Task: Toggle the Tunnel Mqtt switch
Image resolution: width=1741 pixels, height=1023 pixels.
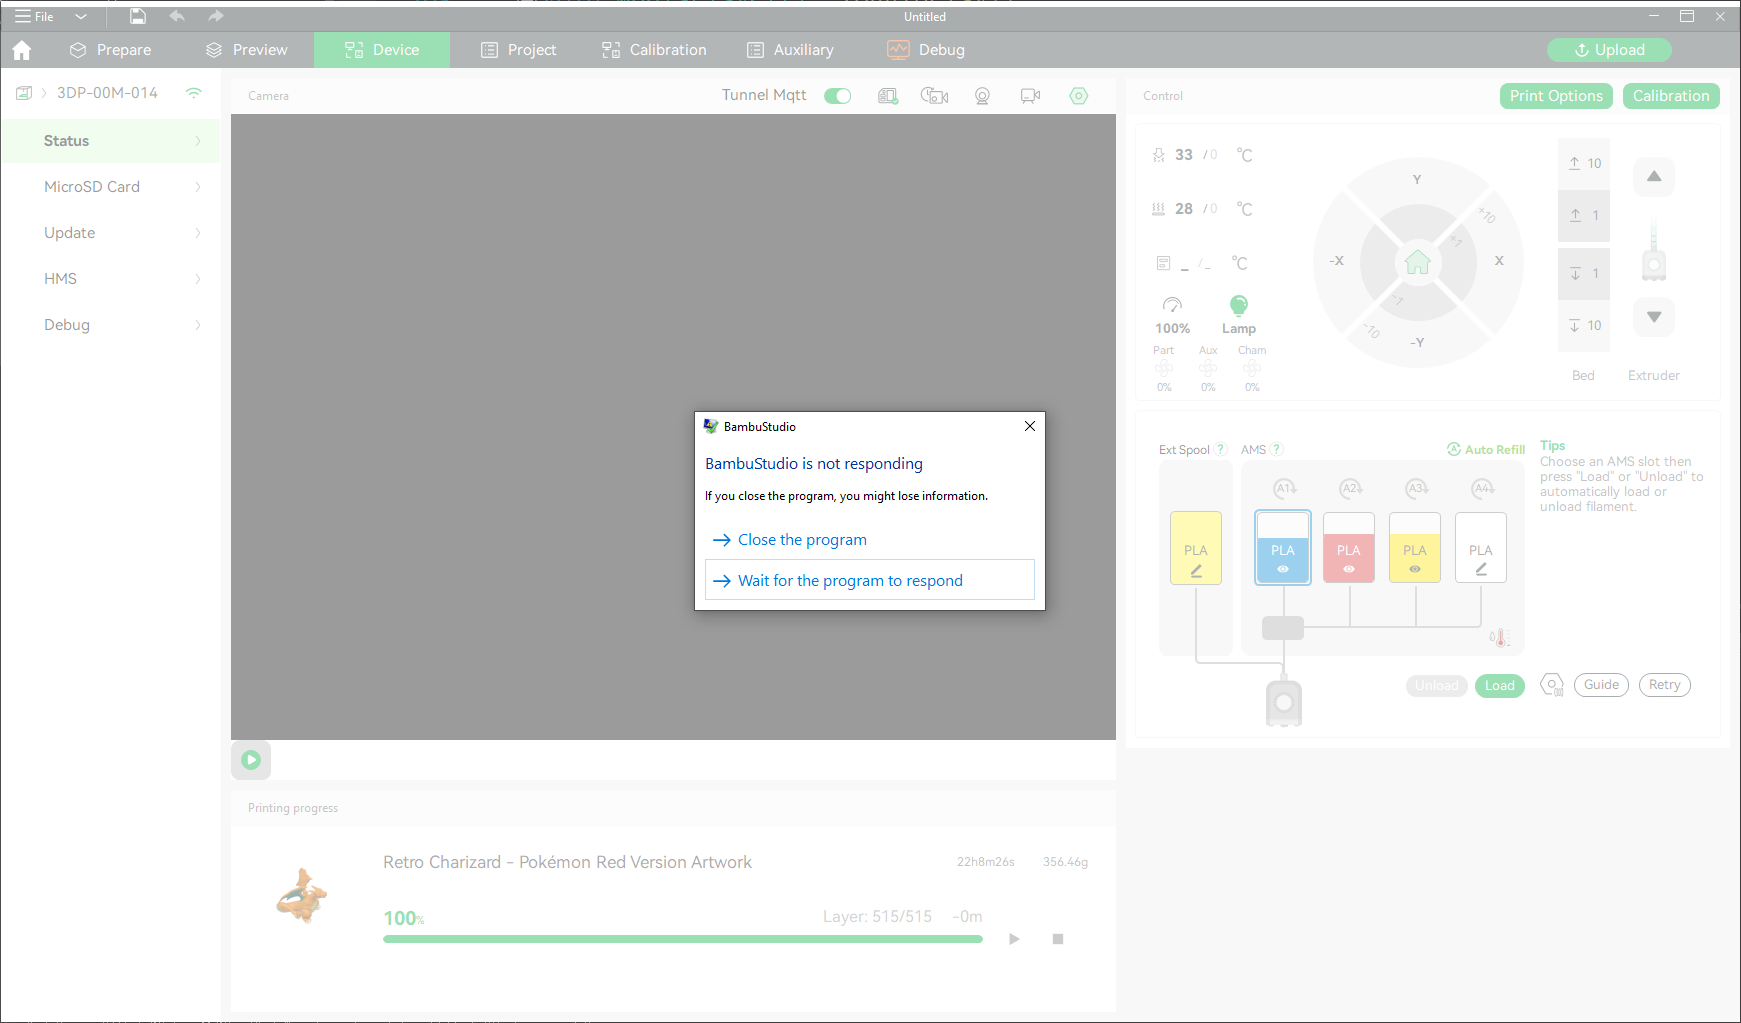Action: (x=838, y=96)
